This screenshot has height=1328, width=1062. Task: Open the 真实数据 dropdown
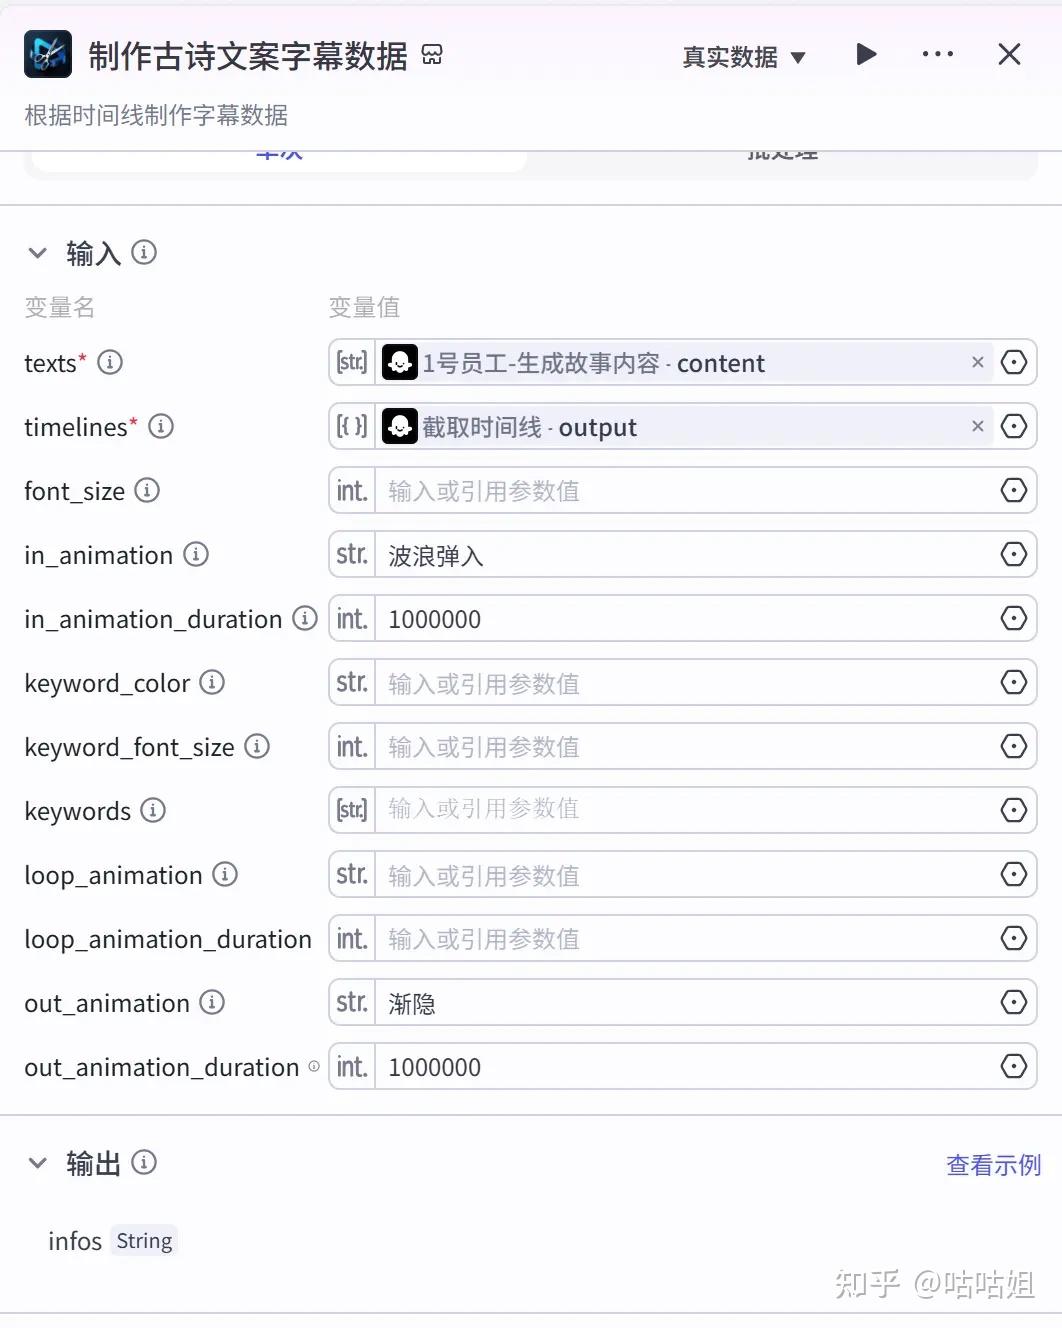click(743, 57)
